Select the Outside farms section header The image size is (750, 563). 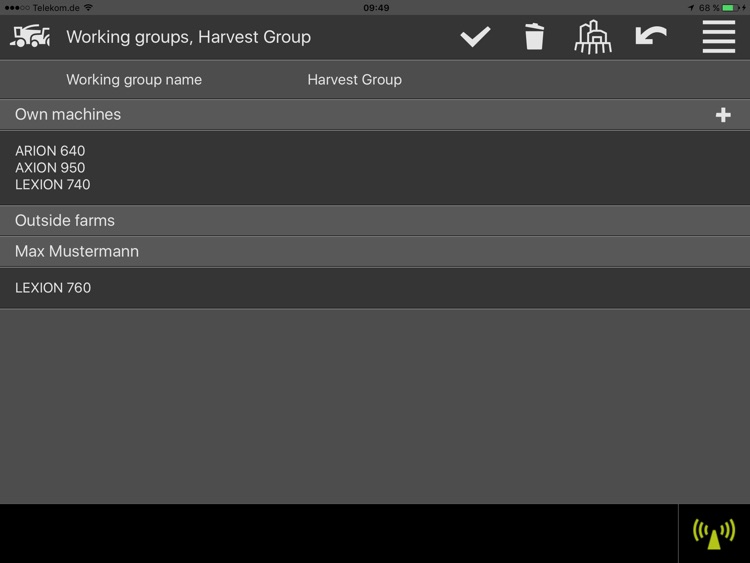click(375, 221)
